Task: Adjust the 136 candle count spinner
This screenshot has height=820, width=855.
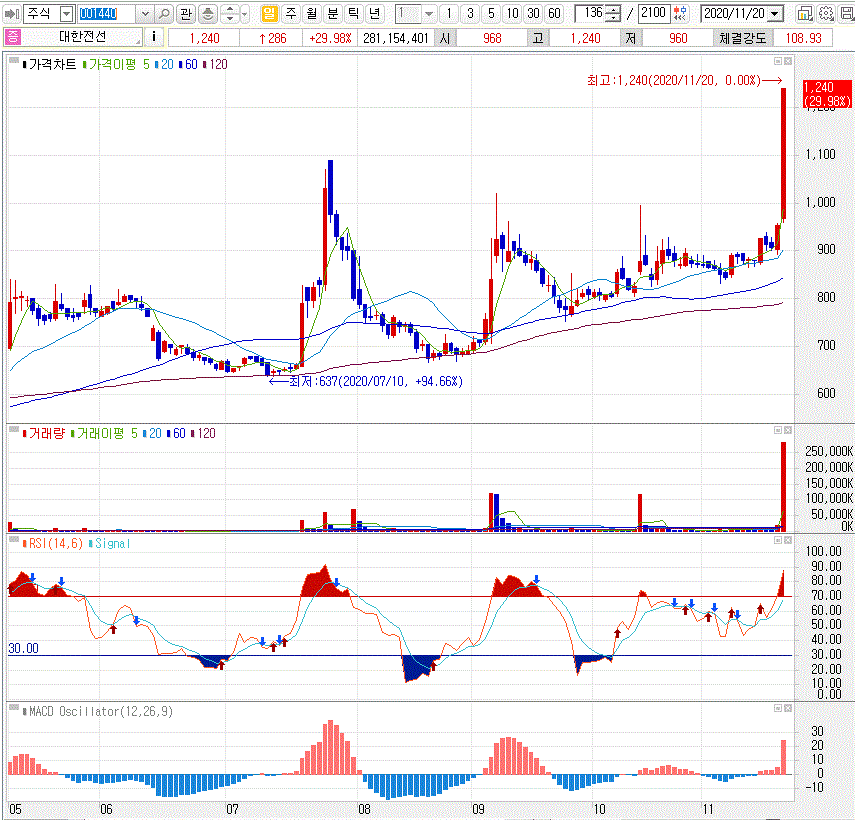Action: [613, 14]
